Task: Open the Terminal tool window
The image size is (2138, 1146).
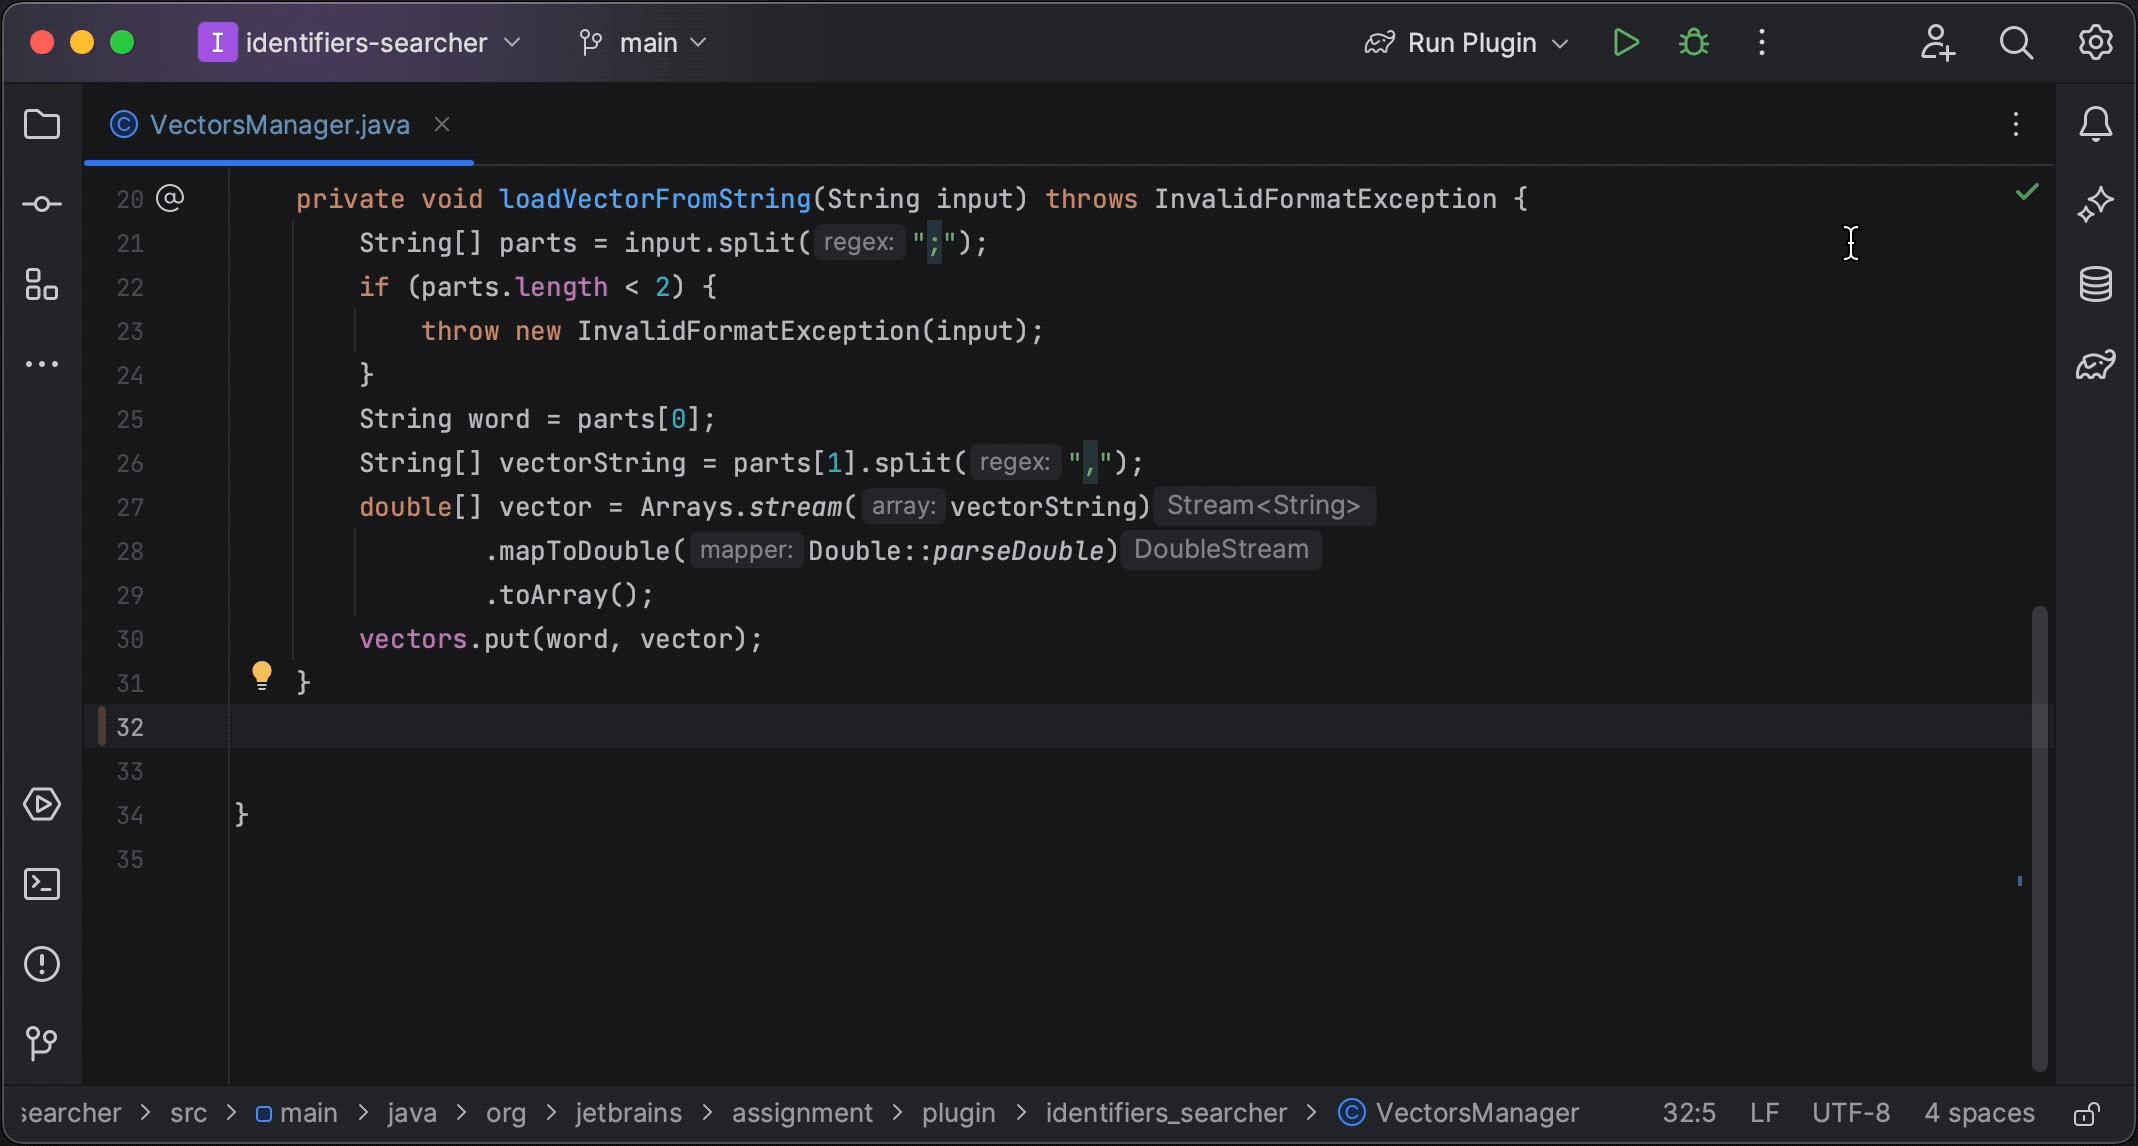Action: click(42, 884)
